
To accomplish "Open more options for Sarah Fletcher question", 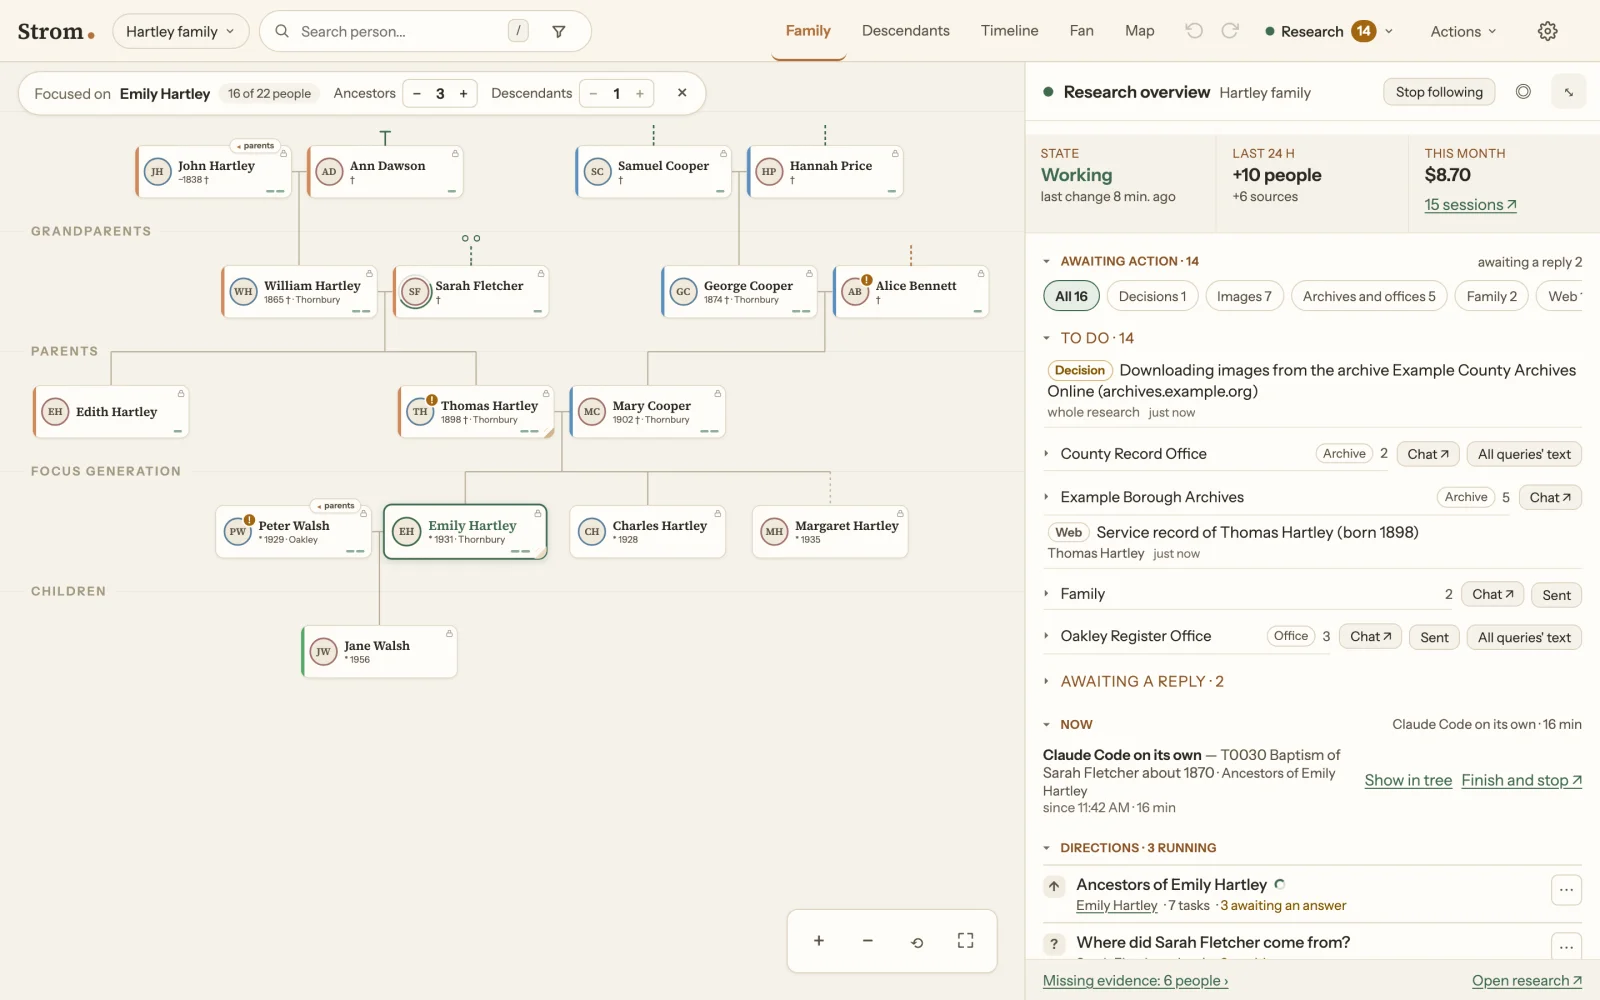I will 1566,946.
